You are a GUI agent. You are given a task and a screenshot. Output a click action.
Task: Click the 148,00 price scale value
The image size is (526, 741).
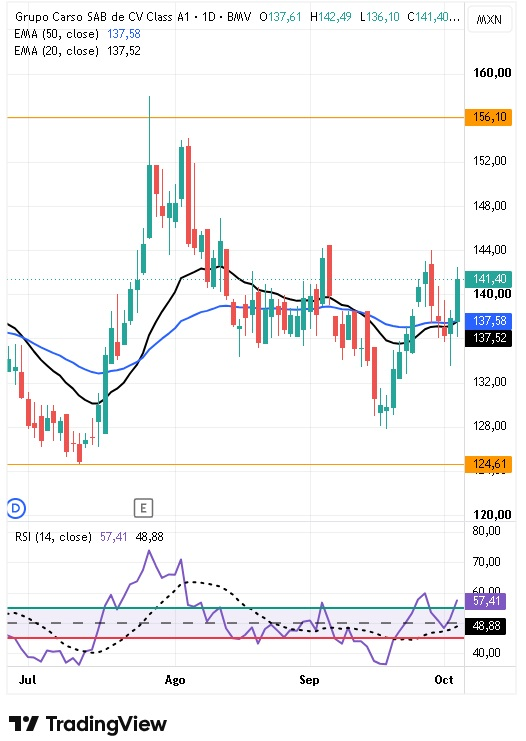(x=490, y=206)
